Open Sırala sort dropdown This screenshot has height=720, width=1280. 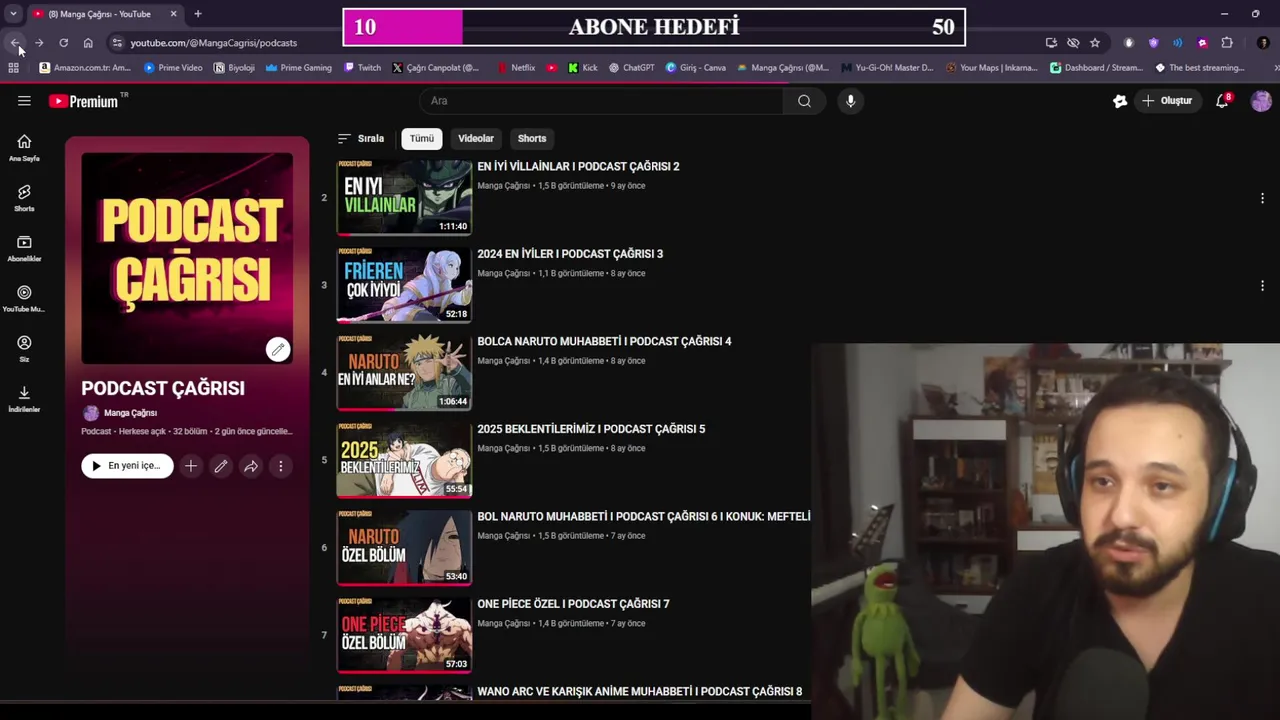[361, 139]
